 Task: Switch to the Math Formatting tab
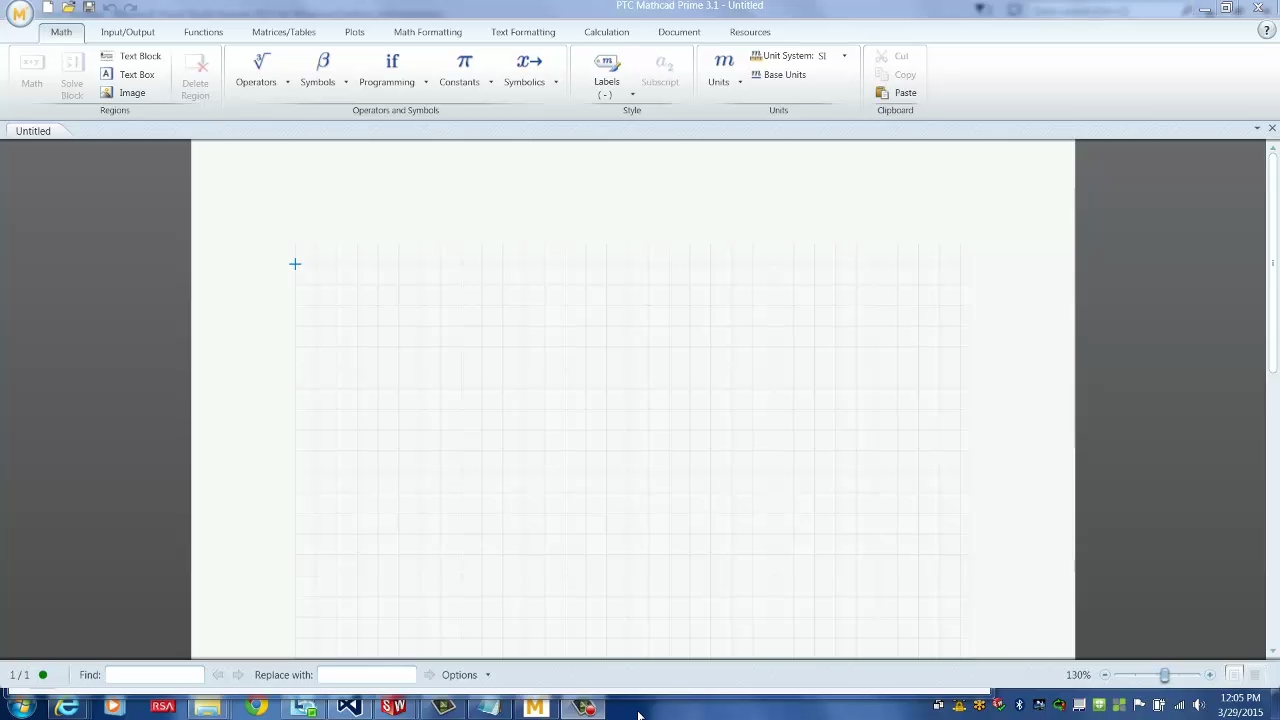(x=428, y=32)
